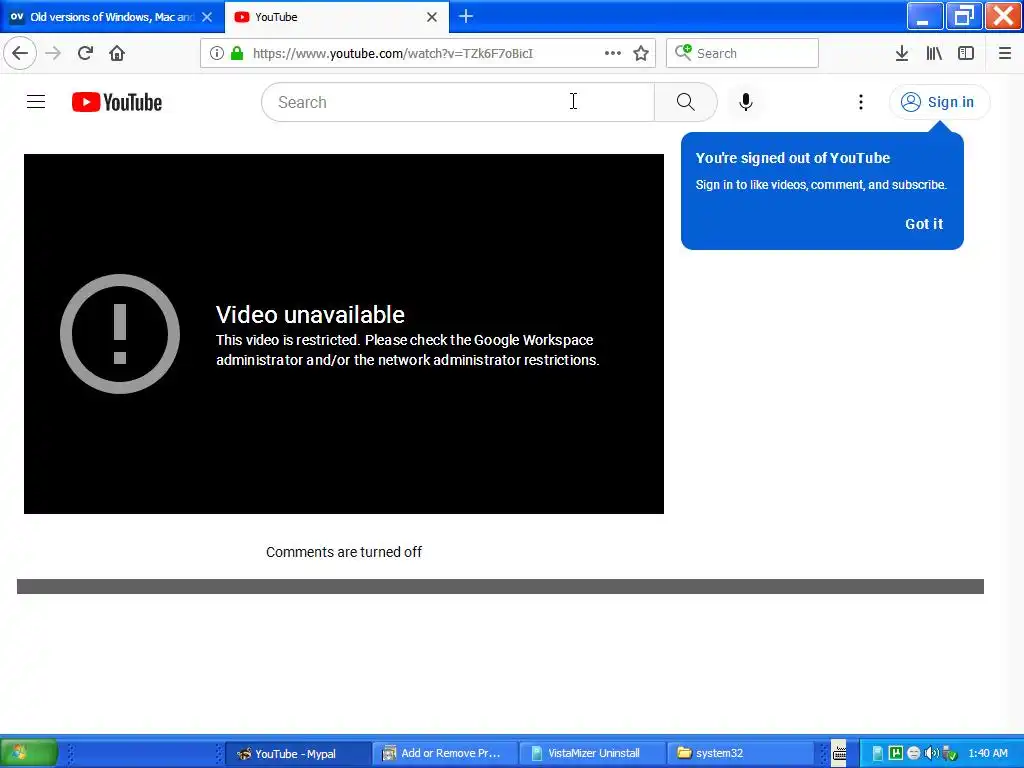Click the system clock showing 1:40 AM

click(987, 754)
